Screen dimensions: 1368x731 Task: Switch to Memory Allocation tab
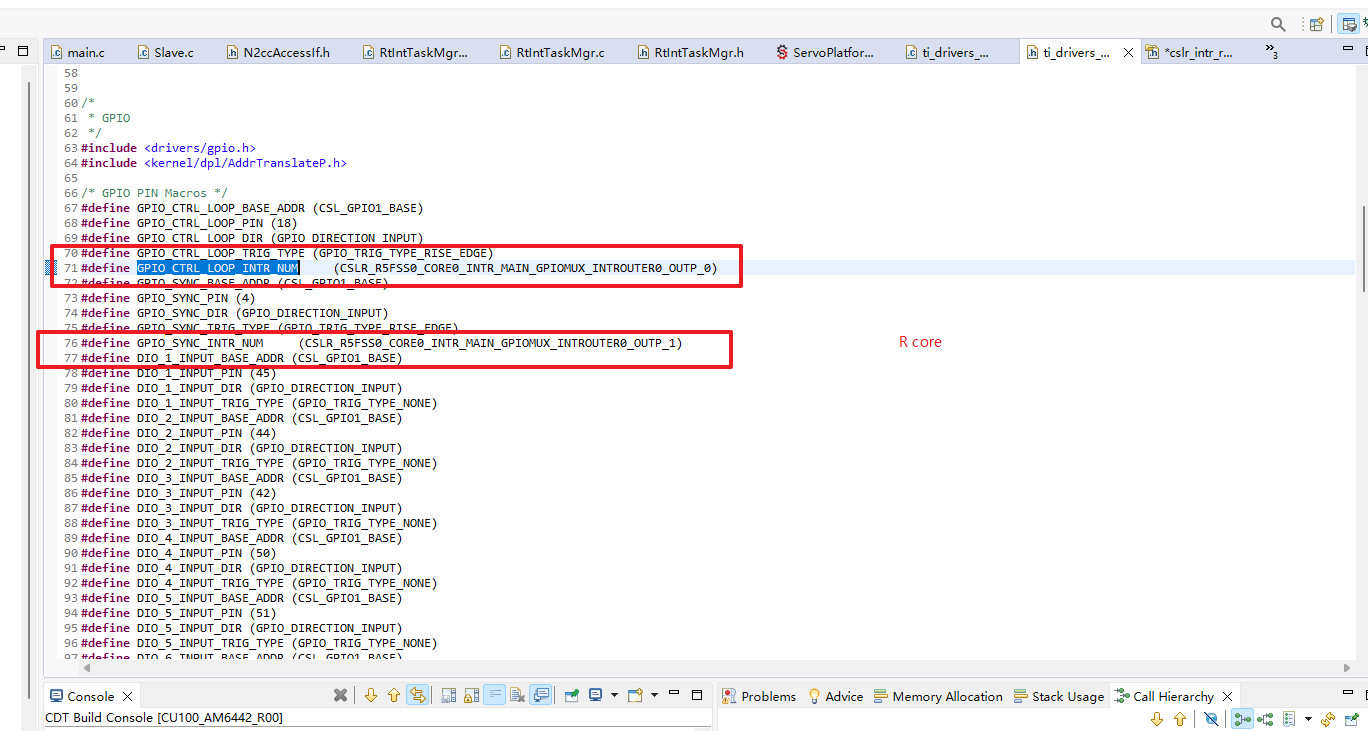coord(938,696)
